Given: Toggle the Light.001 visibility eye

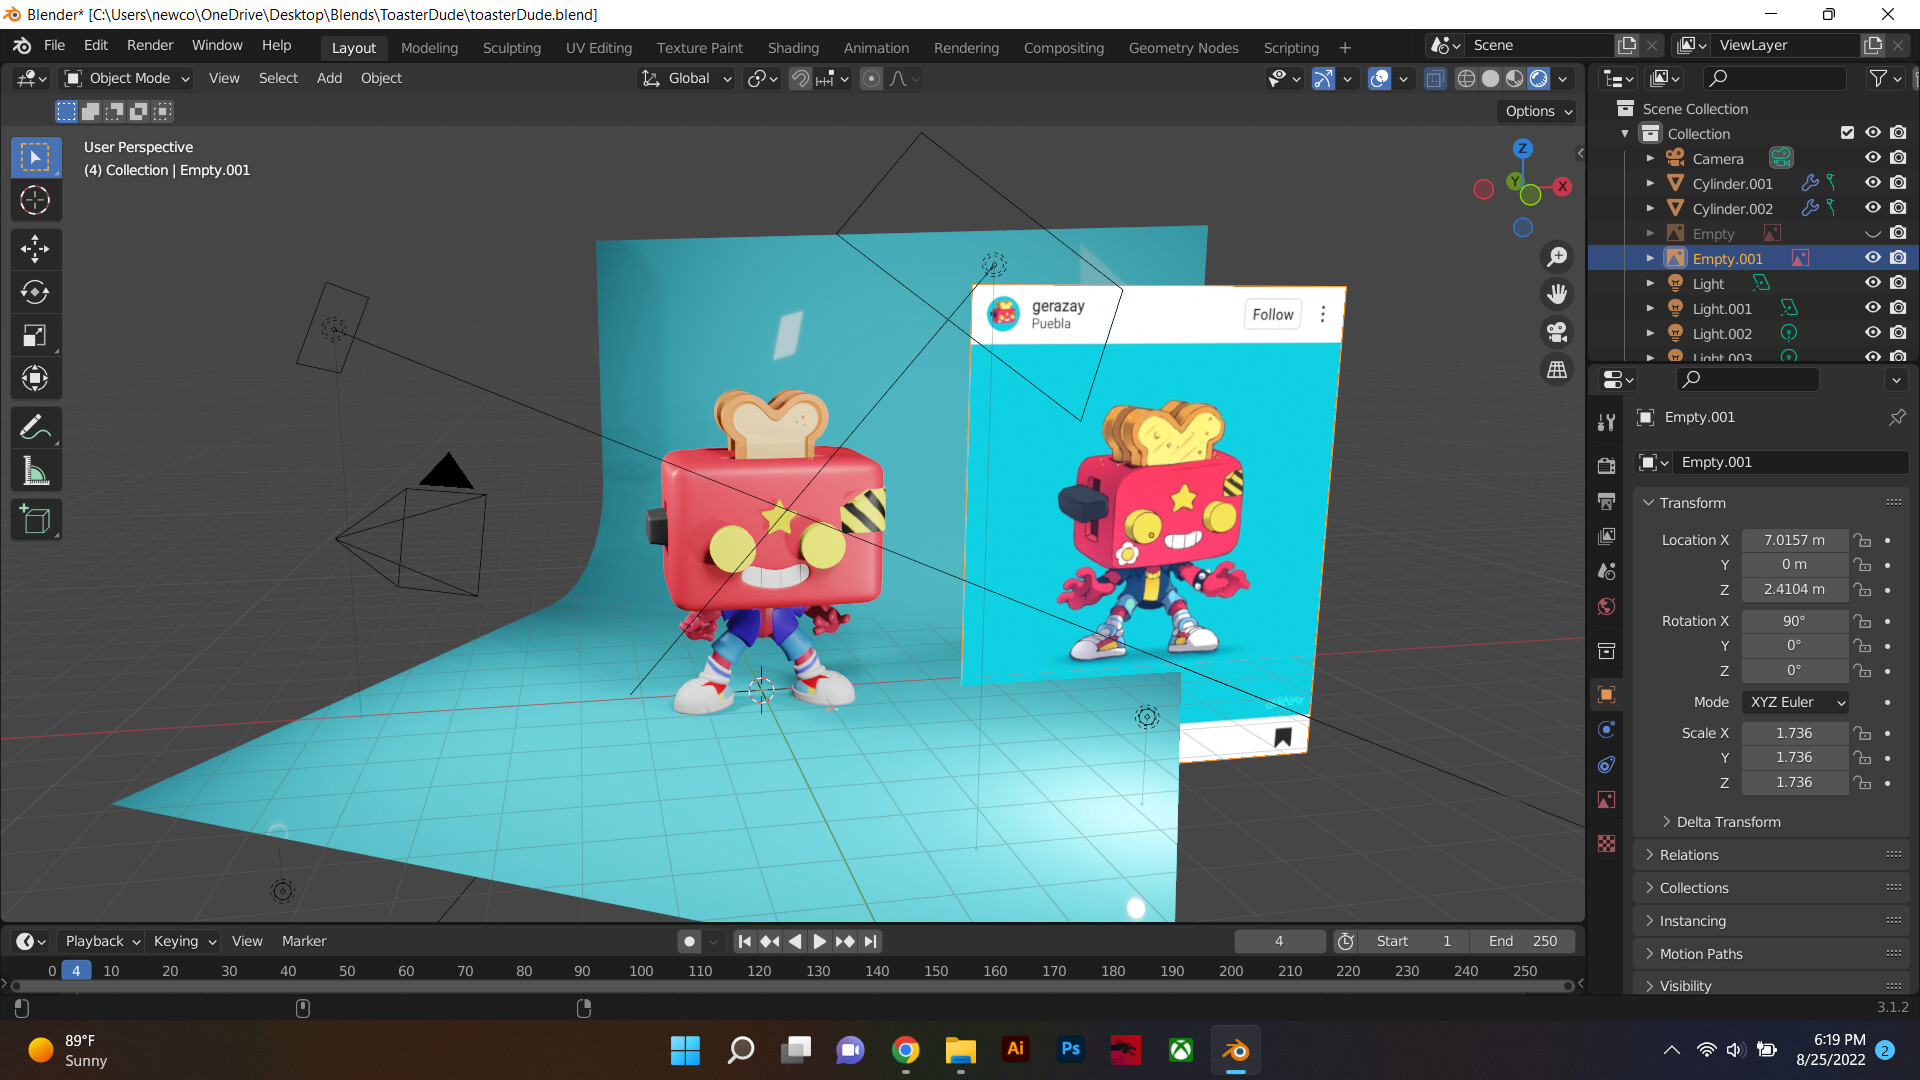Looking at the screenshot, I should [1872, 308].
